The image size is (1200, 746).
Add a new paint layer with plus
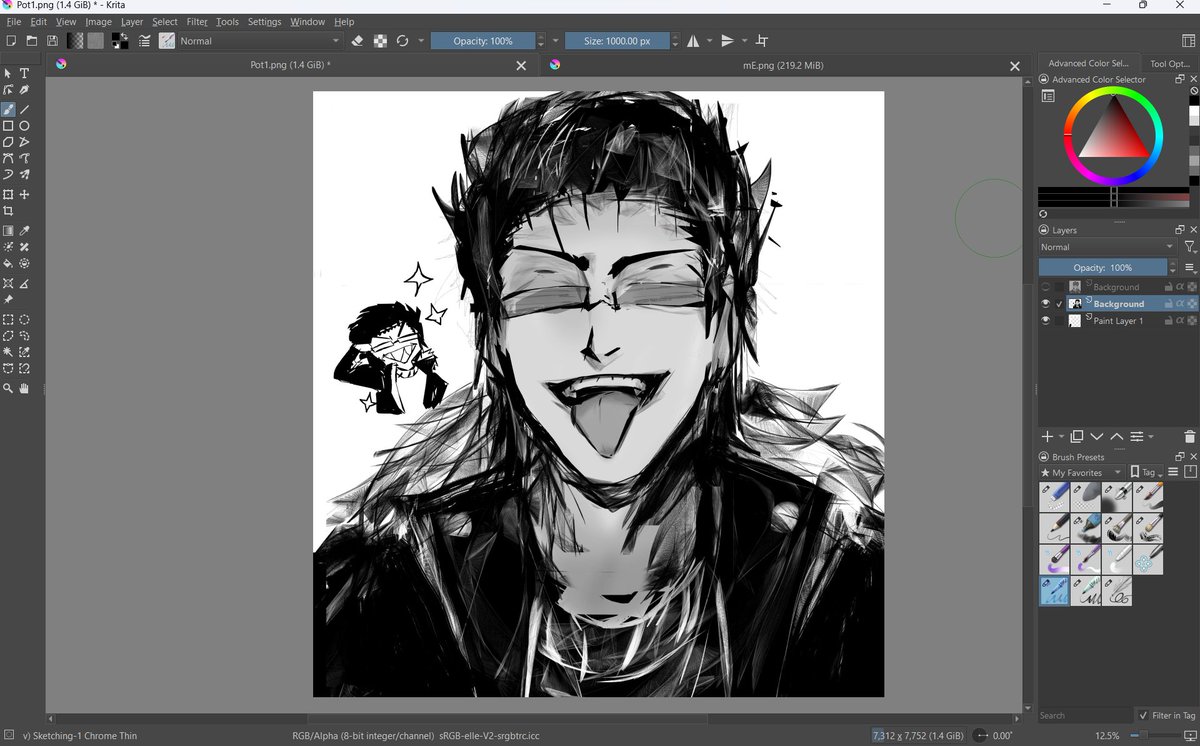tap(1047, 436)
